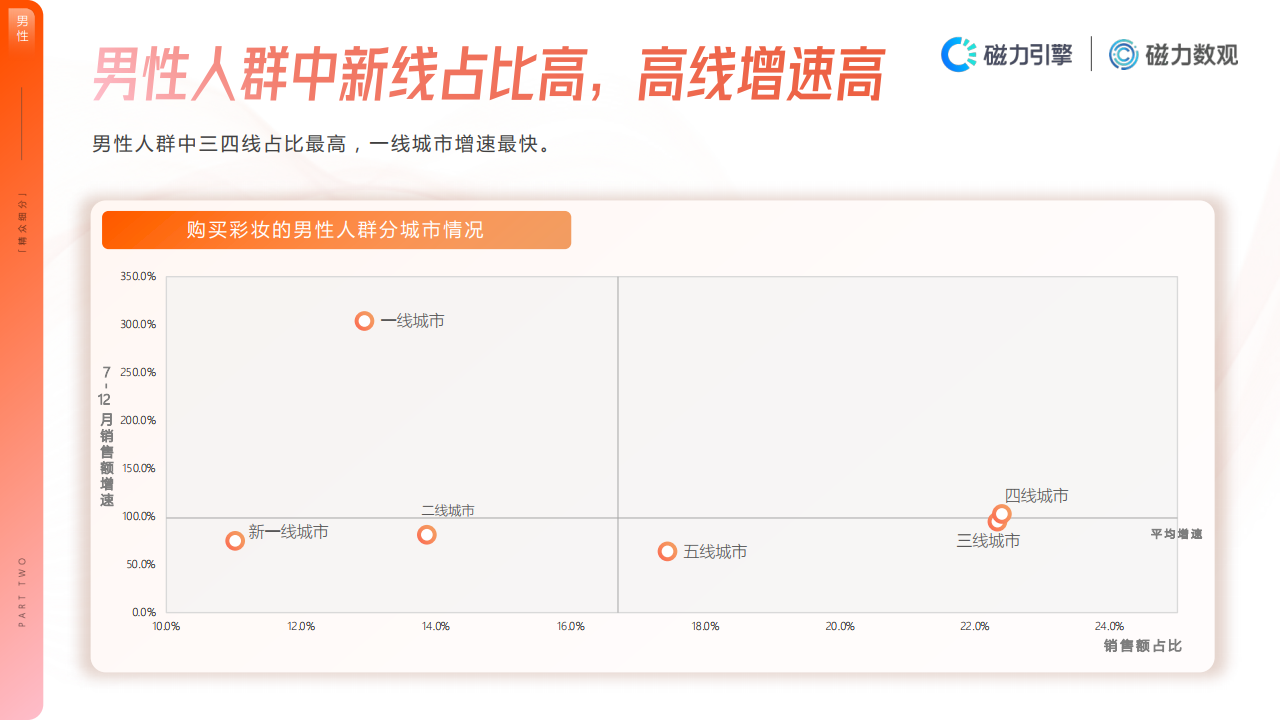Select the 四线城市 text label
Screen dimensions: 1280x720
click(x=1036, y=496)
